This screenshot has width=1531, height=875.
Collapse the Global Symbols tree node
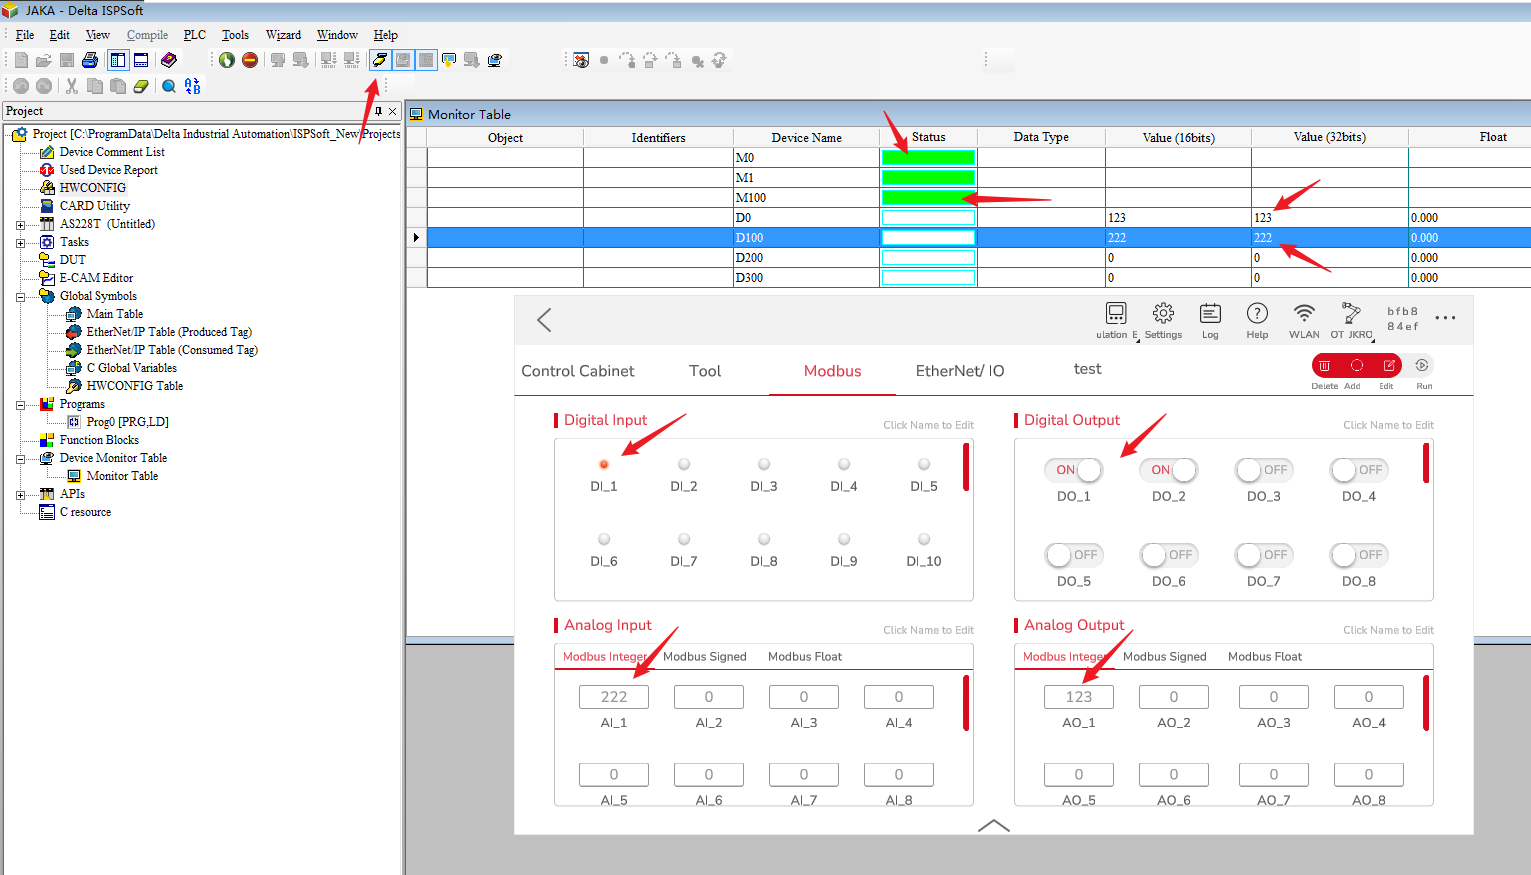click(x=20, y=297)
